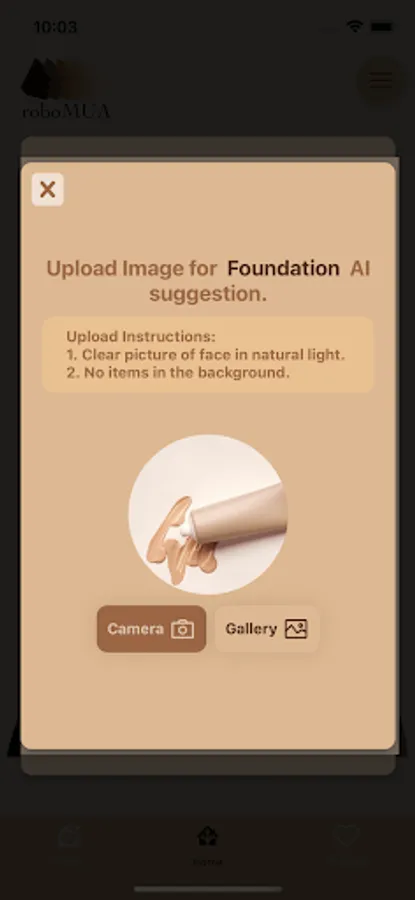The image size is (415, 900).
Task: Click the Wi-Fi status icon
Action: (355, 26)
